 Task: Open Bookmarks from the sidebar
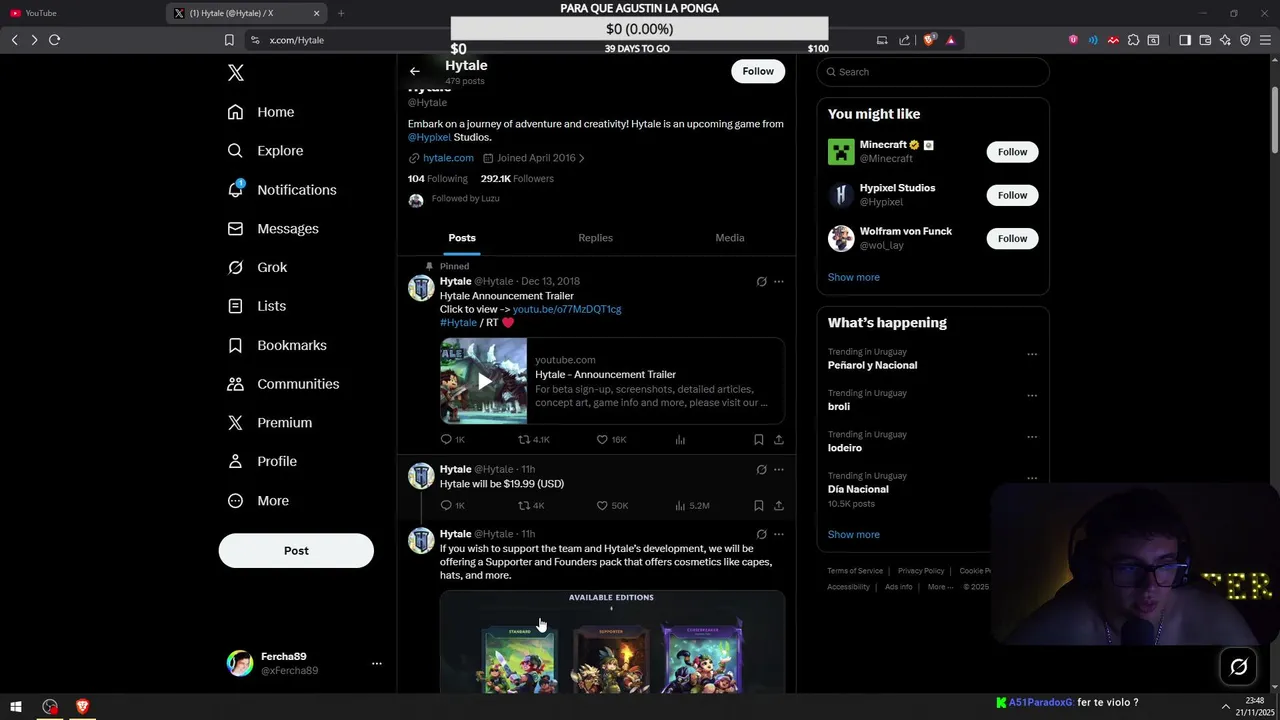(277, 345)
